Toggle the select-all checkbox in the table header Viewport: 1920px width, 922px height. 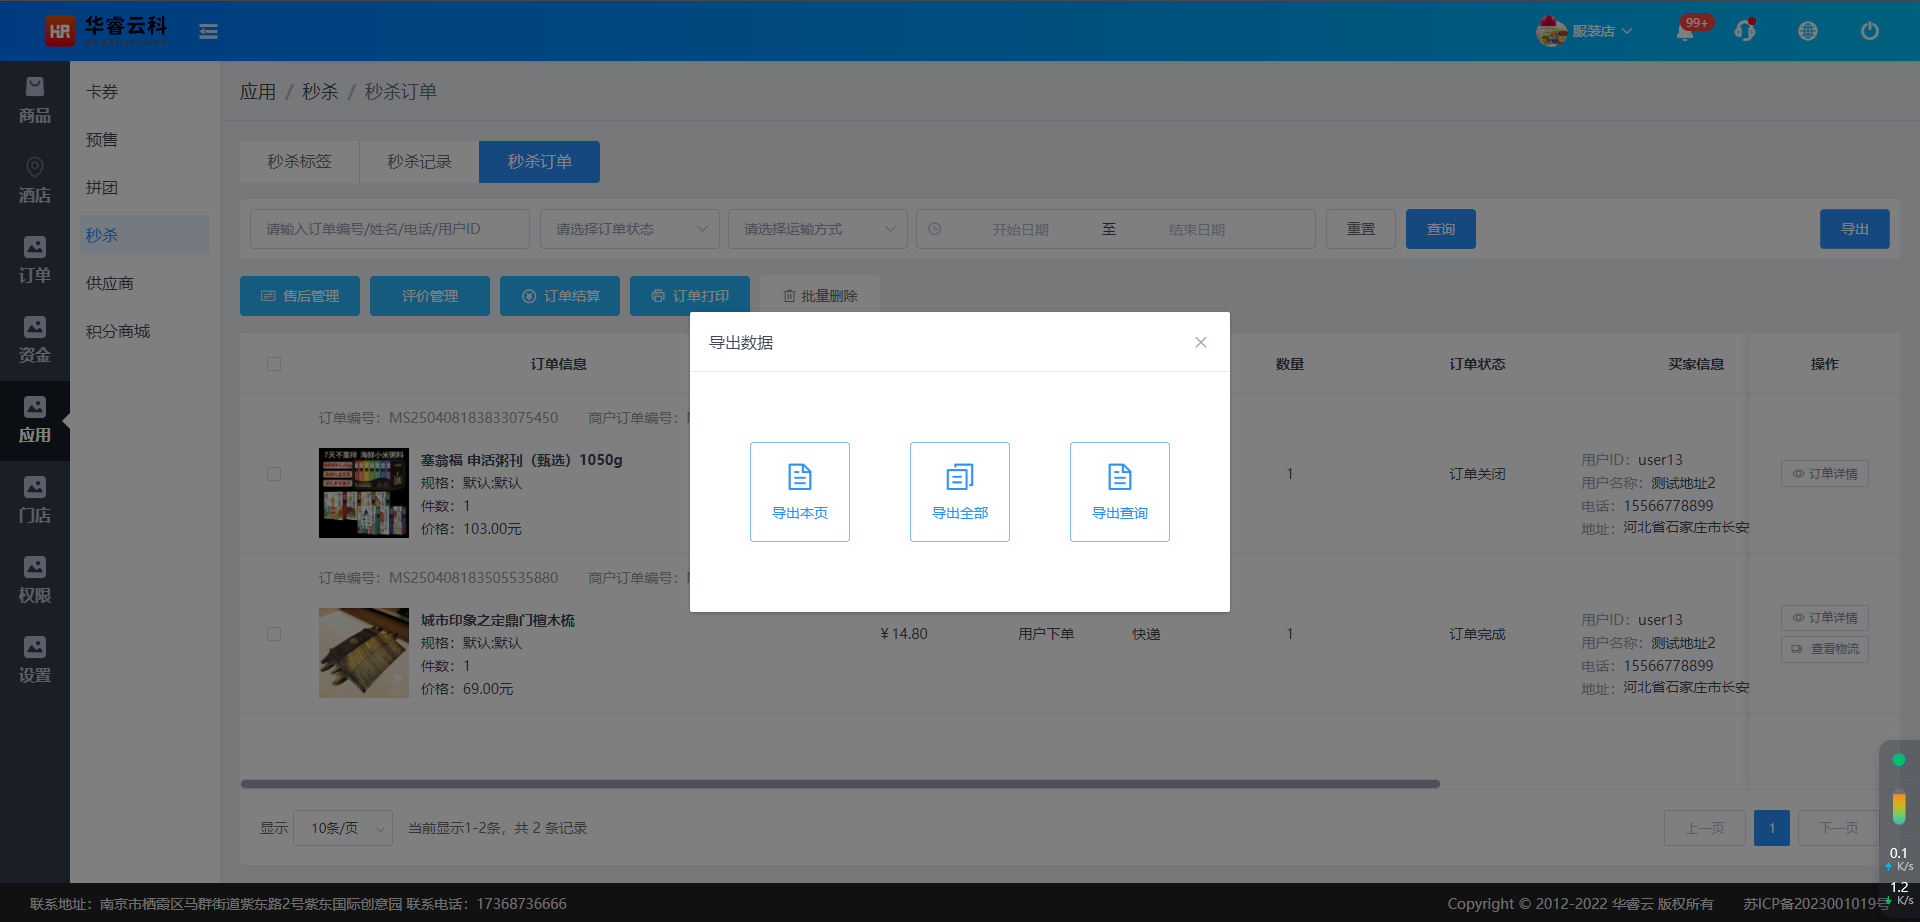tap(274, 364)
